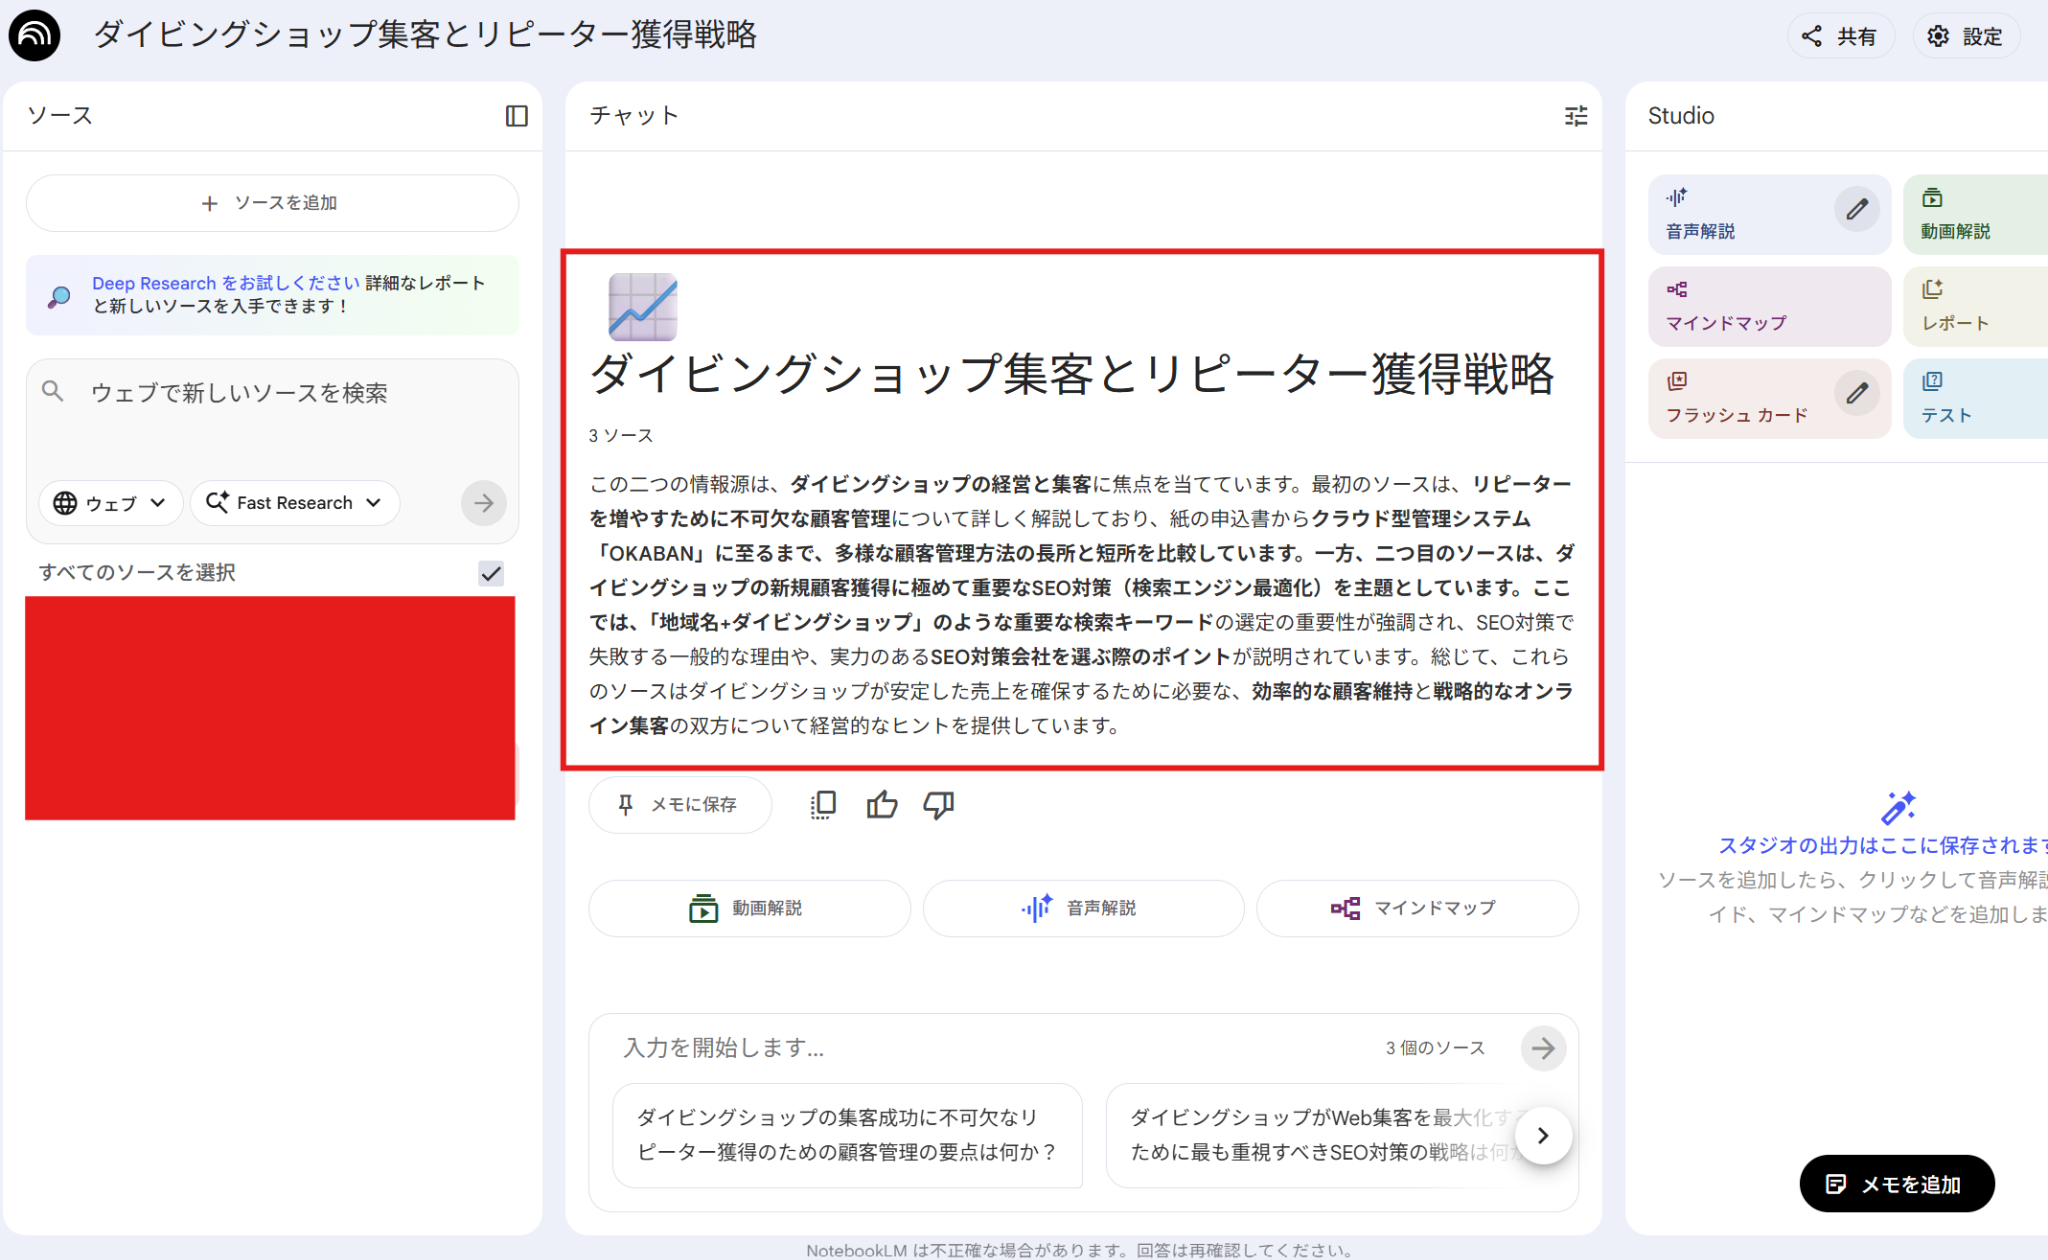Click the chart emoji notebook thumbnail
Screen dimensions: 2048x1260
643,307
